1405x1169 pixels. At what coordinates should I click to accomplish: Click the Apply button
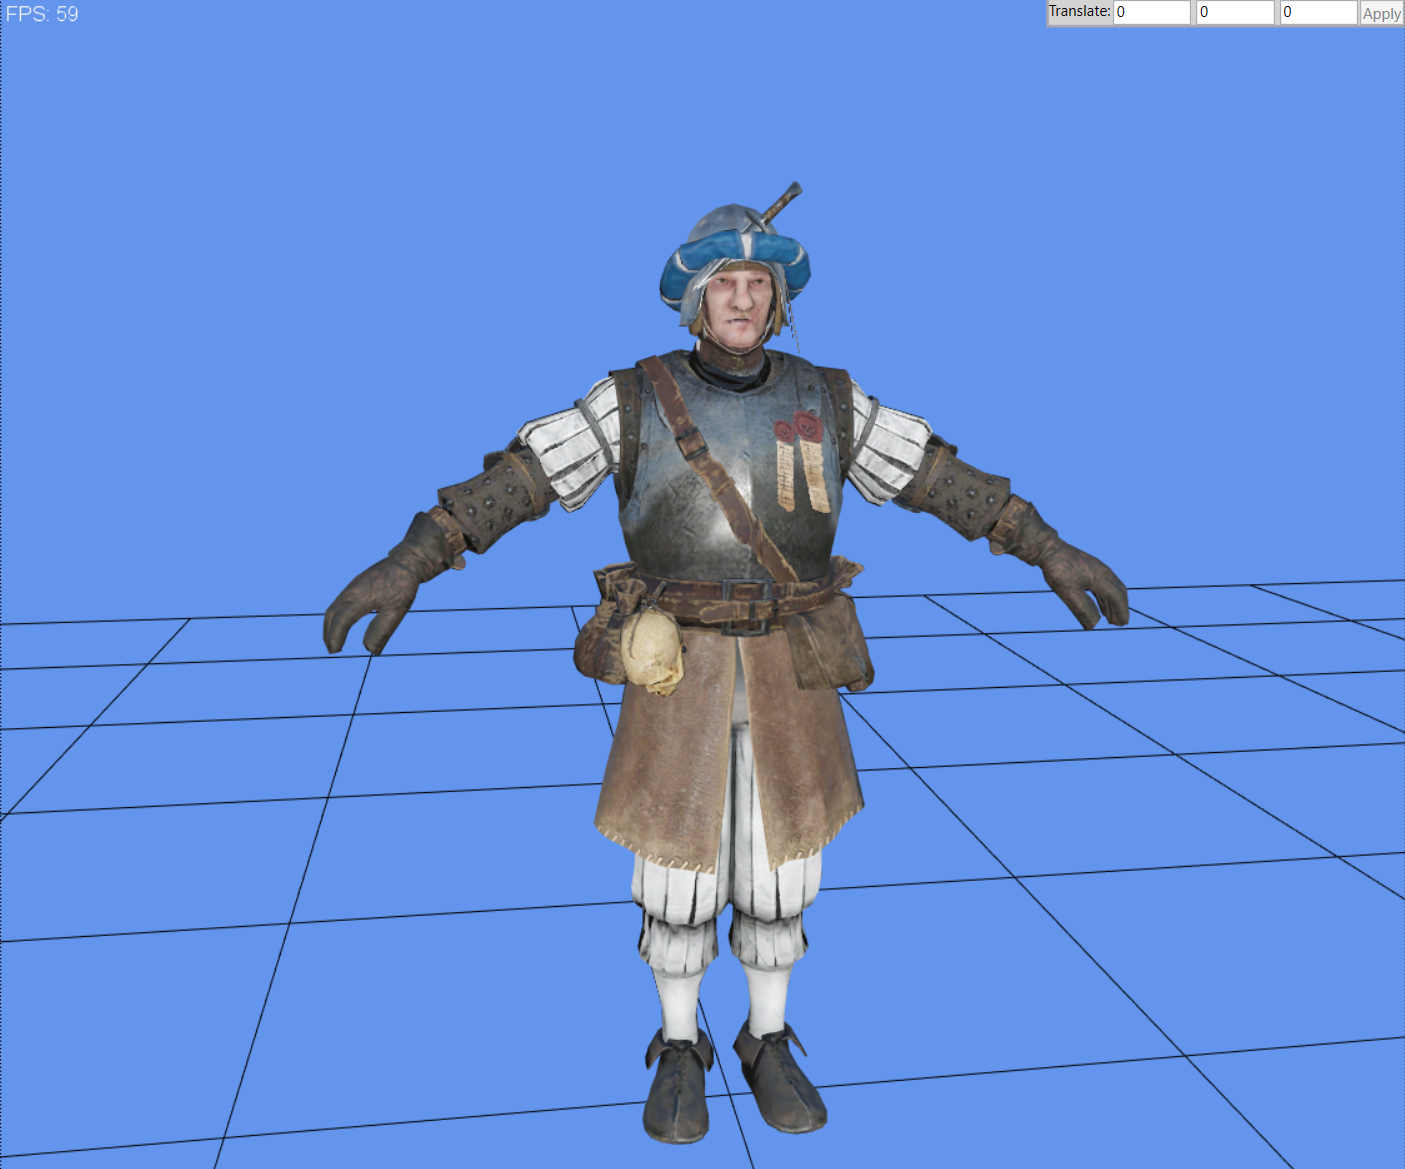tap(1381, 13)
